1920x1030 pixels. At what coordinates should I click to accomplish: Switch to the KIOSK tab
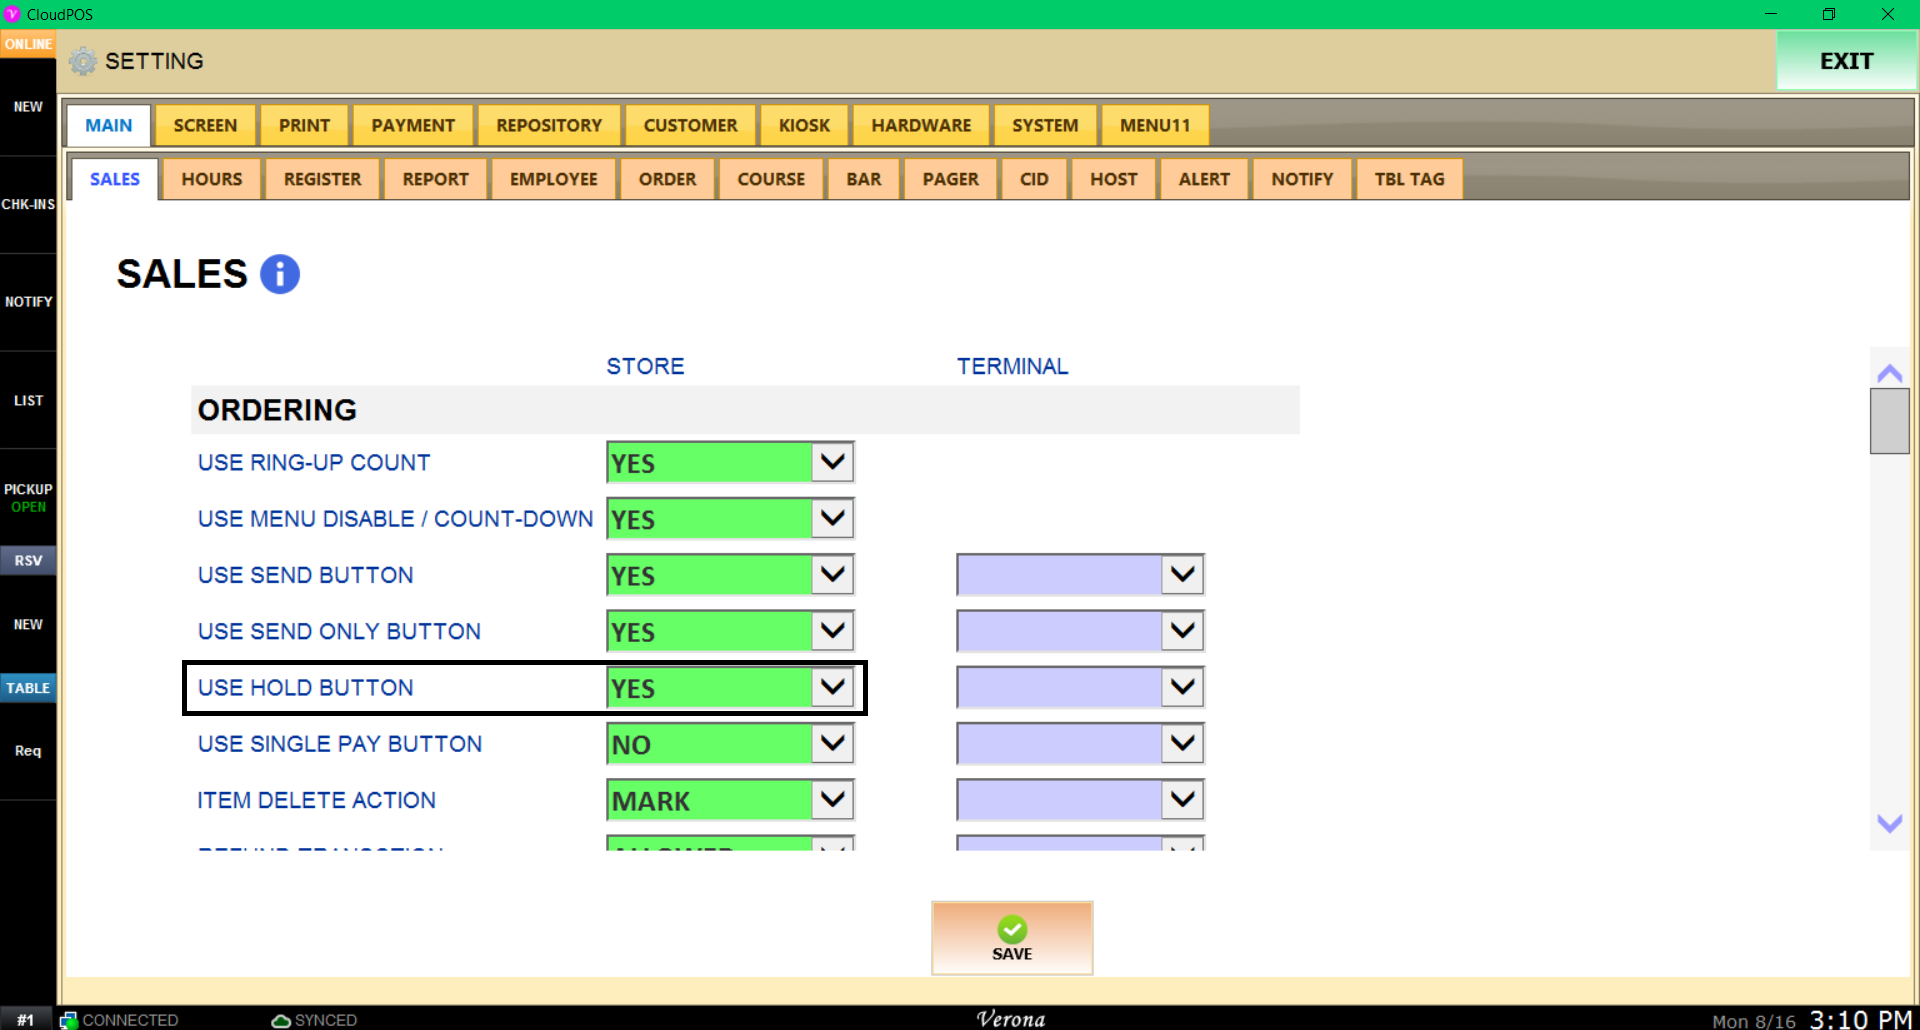point(804,125)
